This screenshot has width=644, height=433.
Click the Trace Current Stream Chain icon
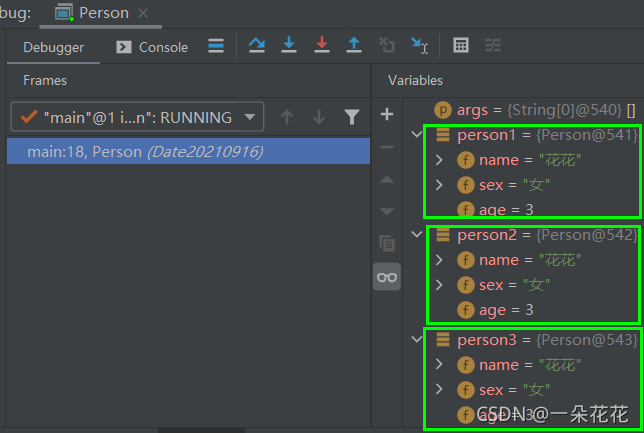[493, 45]
